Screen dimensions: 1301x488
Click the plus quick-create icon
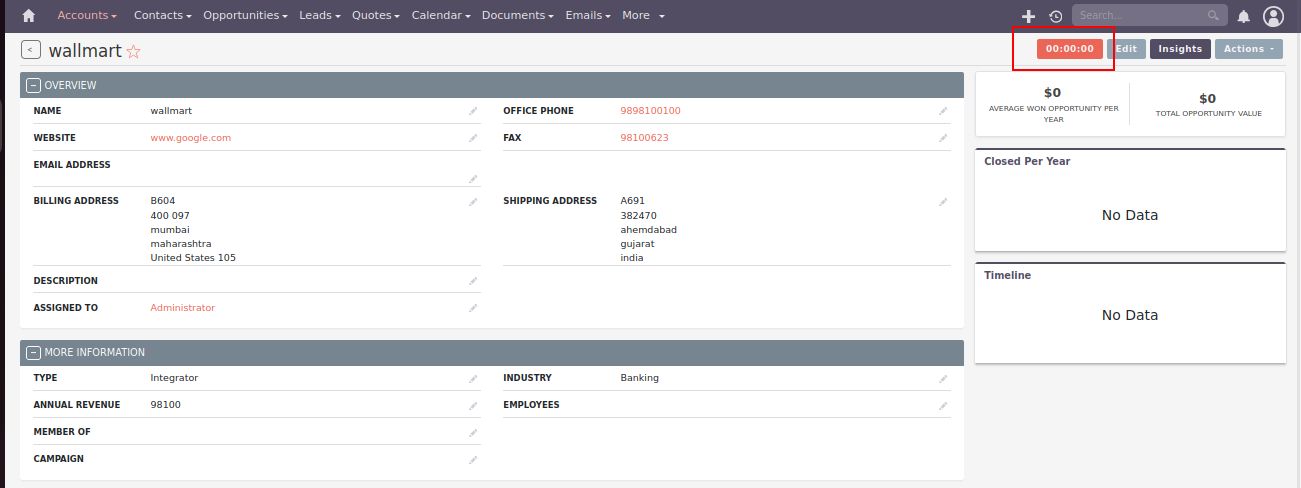[x=1028, y=16]
